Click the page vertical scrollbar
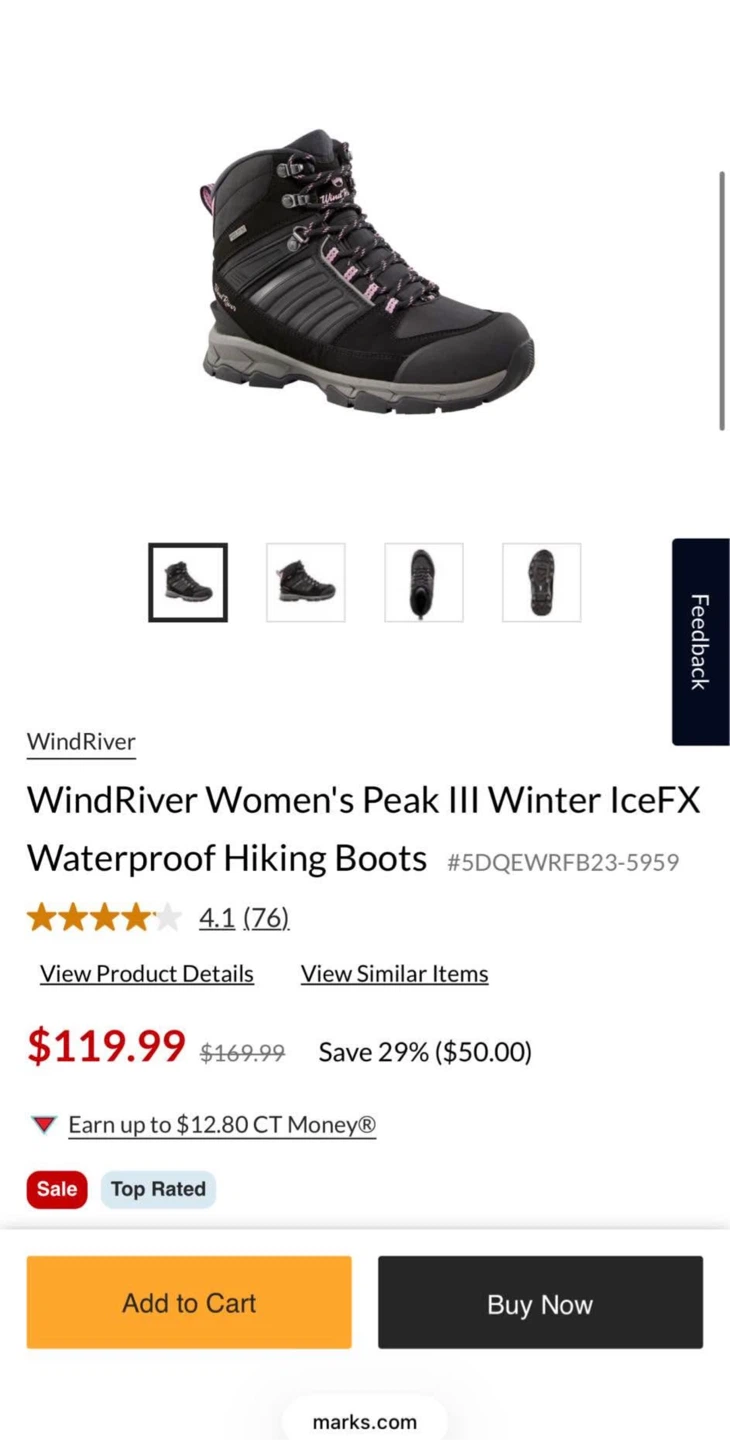 coord(722,301)
